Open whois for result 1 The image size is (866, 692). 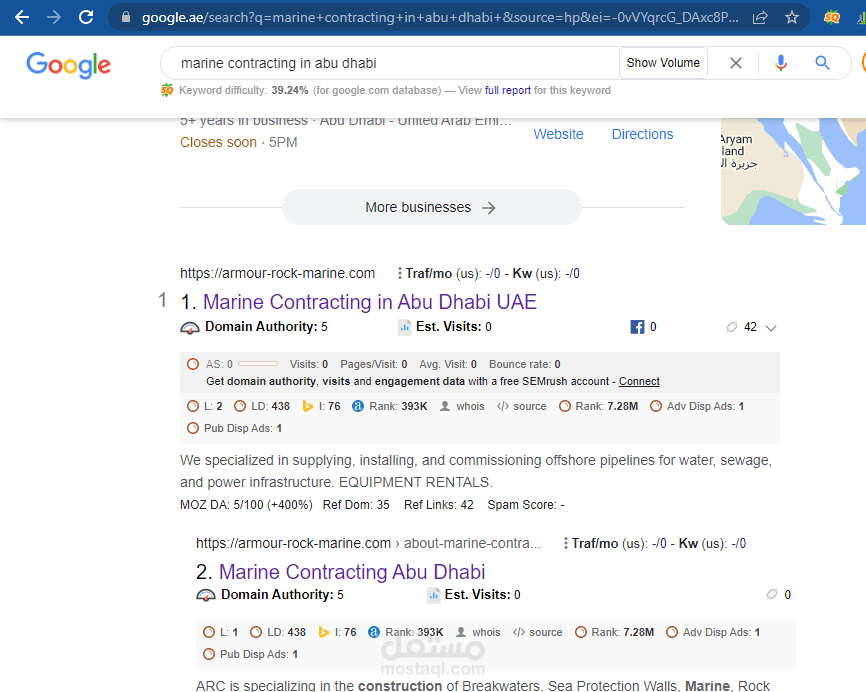[x=462, y=406]
